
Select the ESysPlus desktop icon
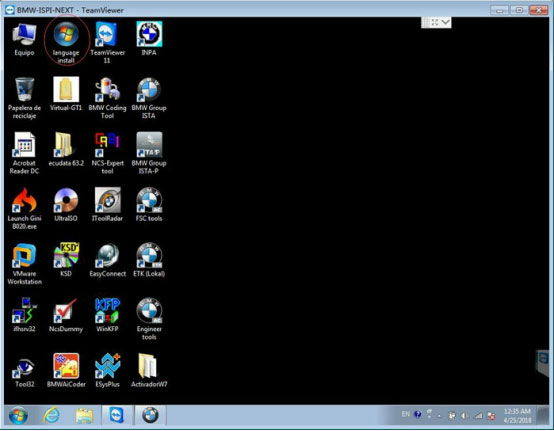[x=107, y=371]
